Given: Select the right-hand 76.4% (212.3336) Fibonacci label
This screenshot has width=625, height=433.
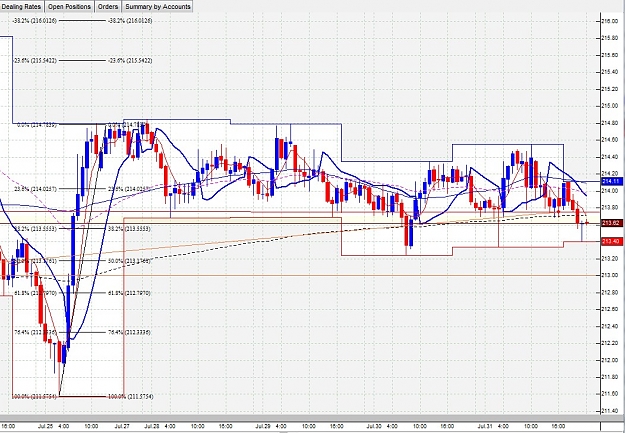Looking at the screenshot, I should (129, 333).
